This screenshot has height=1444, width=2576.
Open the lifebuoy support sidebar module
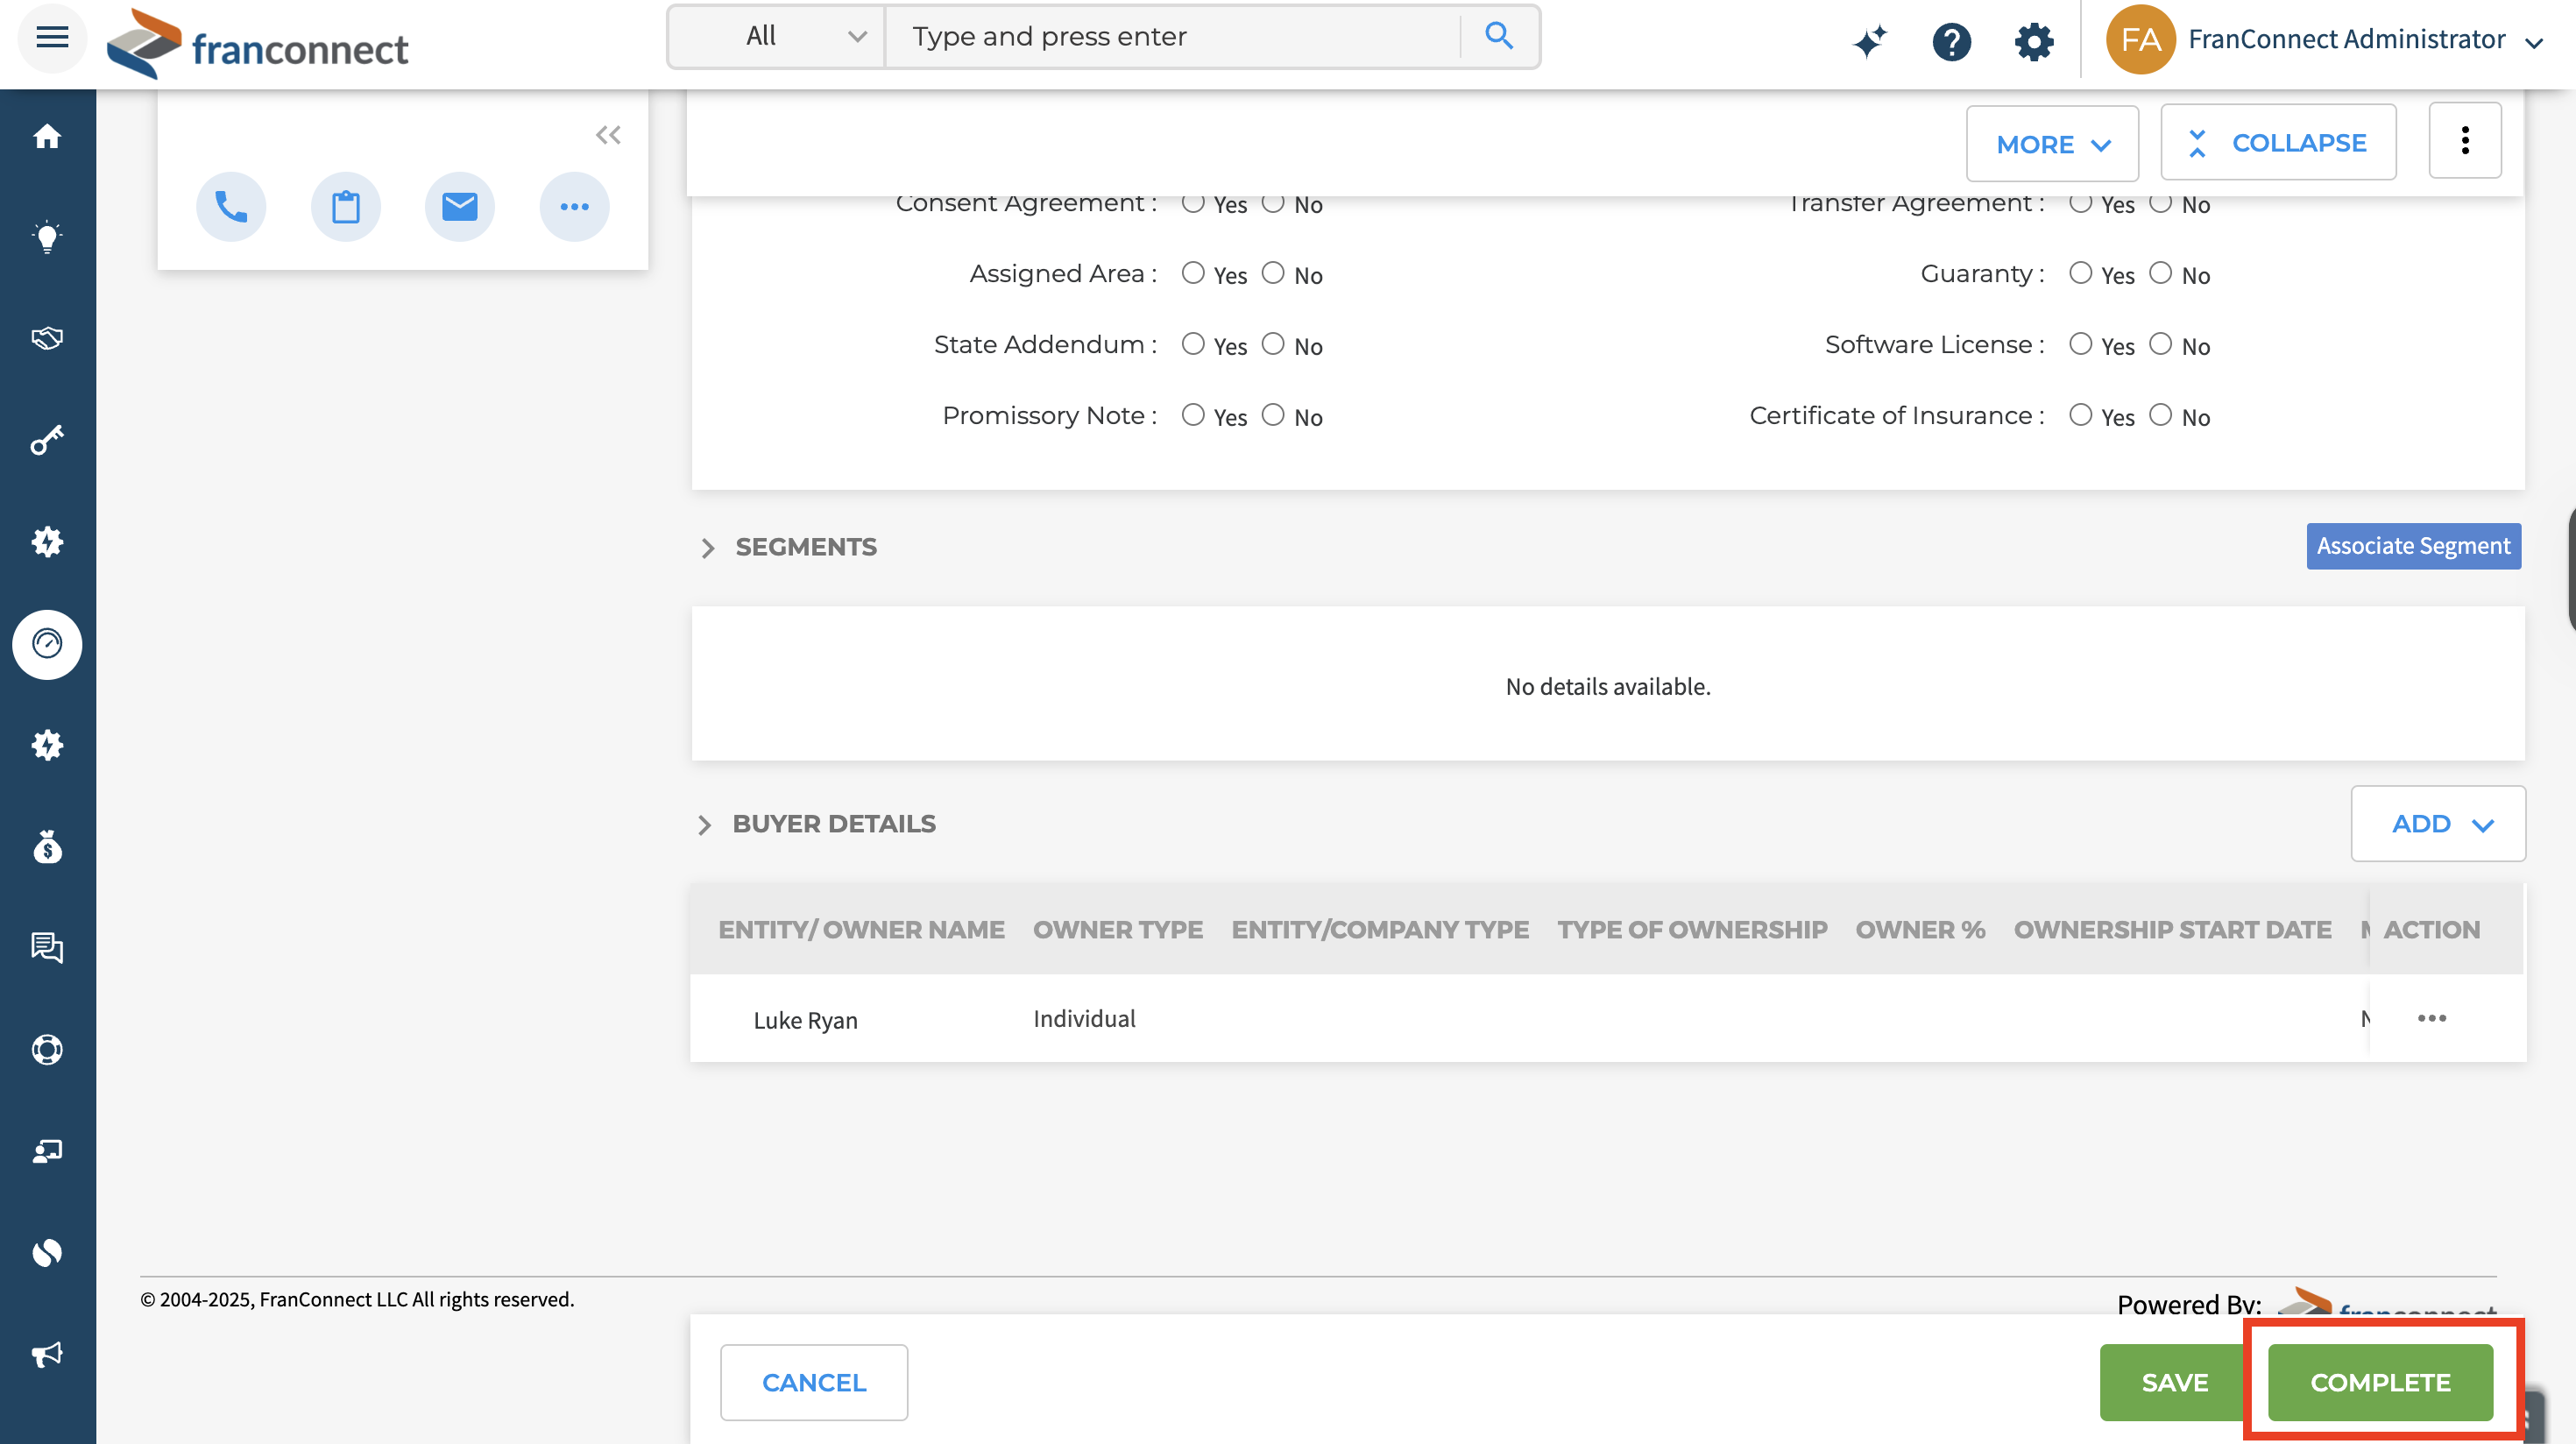[47, 1050]
